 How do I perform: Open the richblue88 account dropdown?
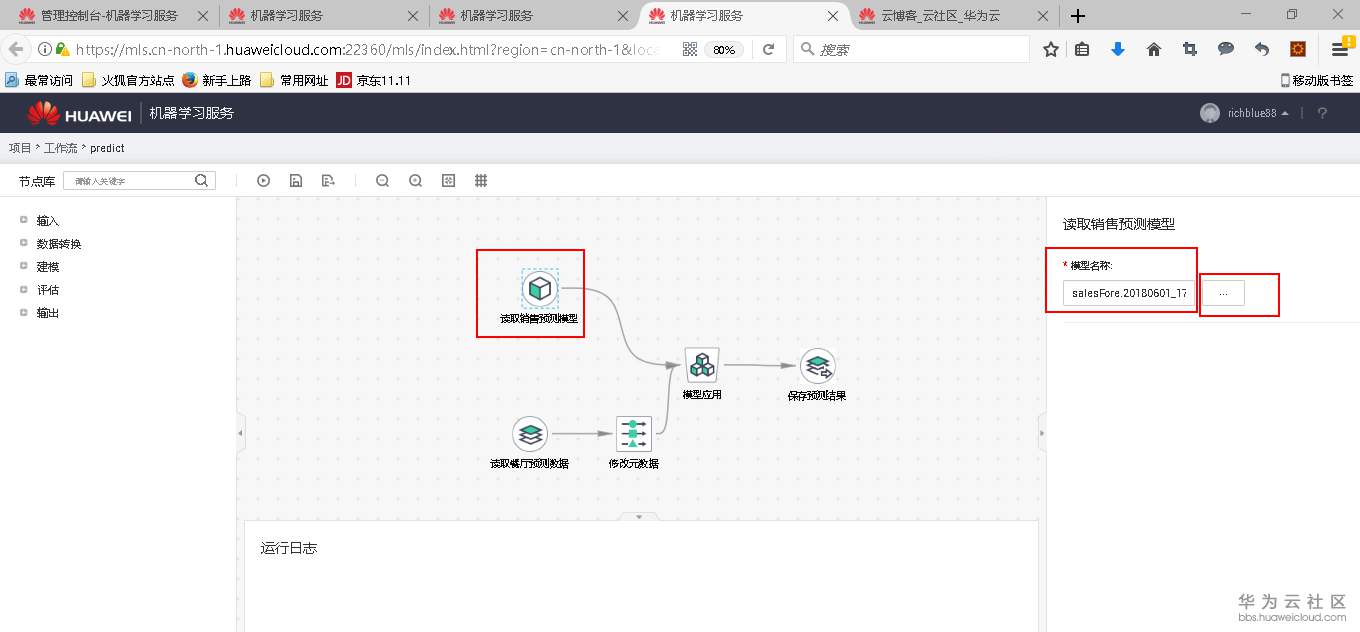point(1245,113)
